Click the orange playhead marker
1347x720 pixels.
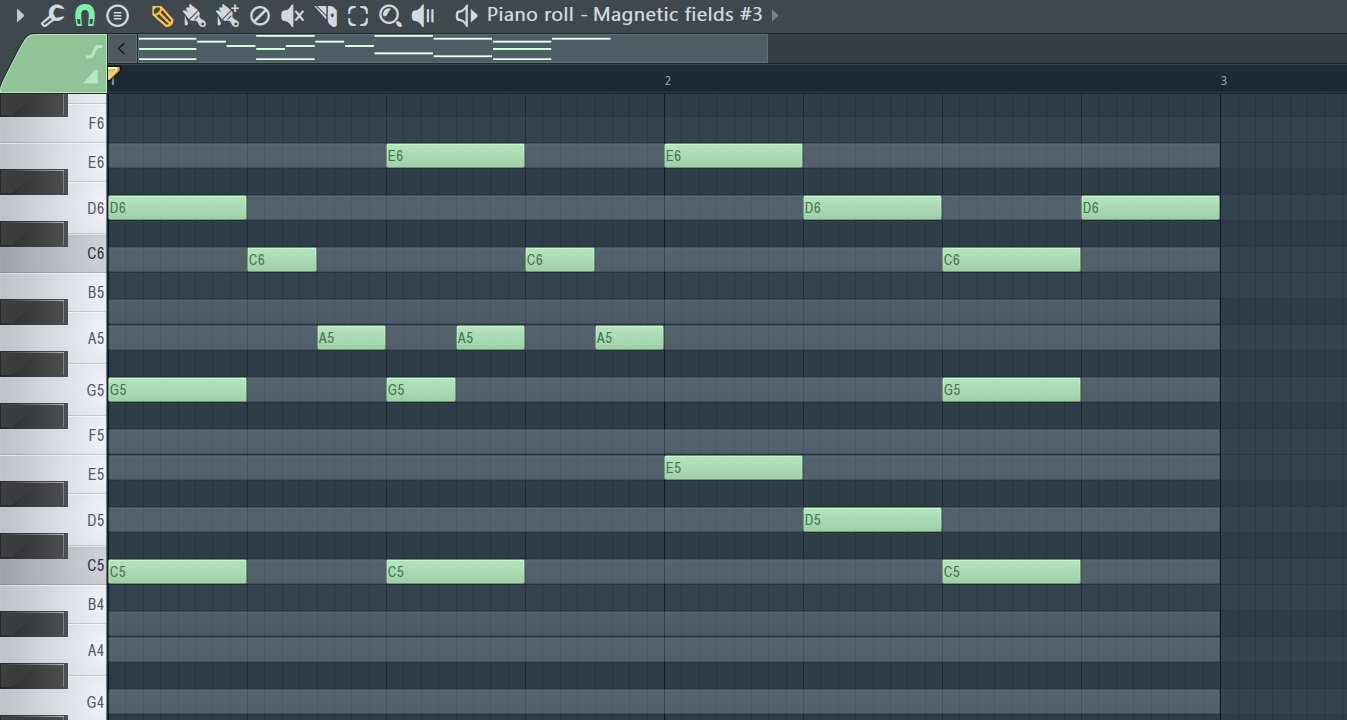click(113, 75)
